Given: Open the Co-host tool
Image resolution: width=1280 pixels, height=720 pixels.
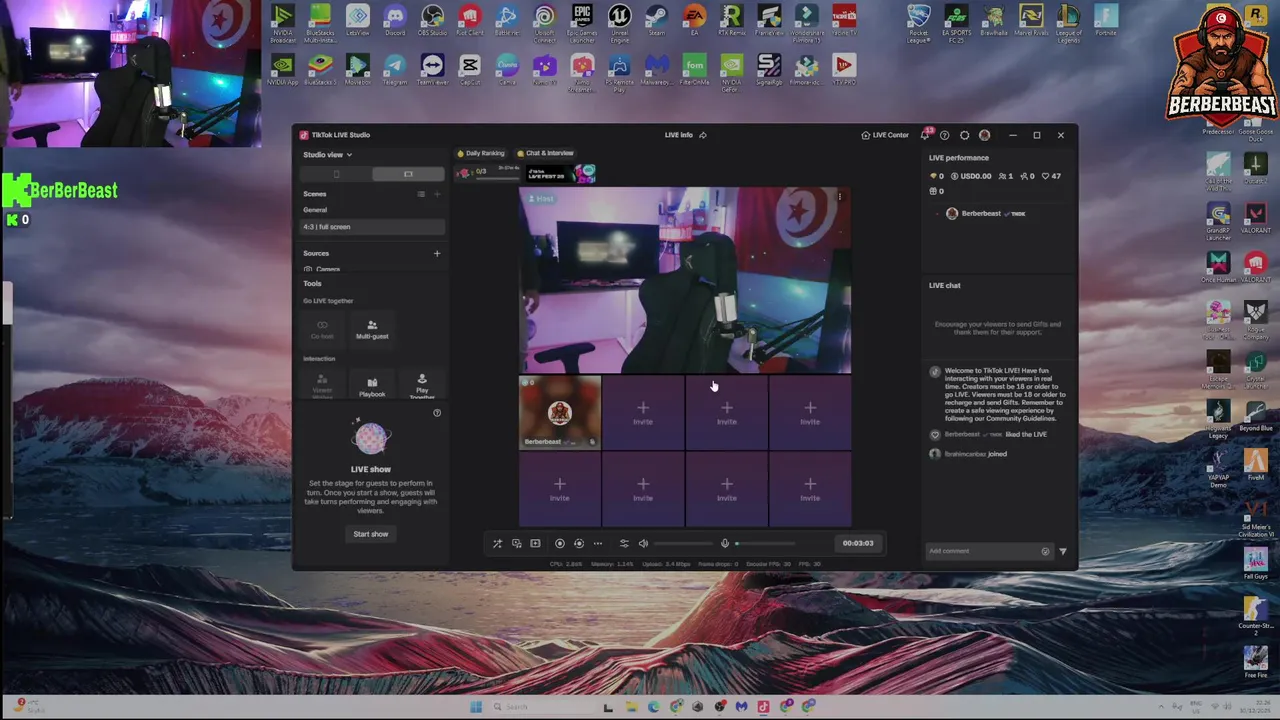Looking at the screenshot, I should pyautogui.click(x=322, y=329).
